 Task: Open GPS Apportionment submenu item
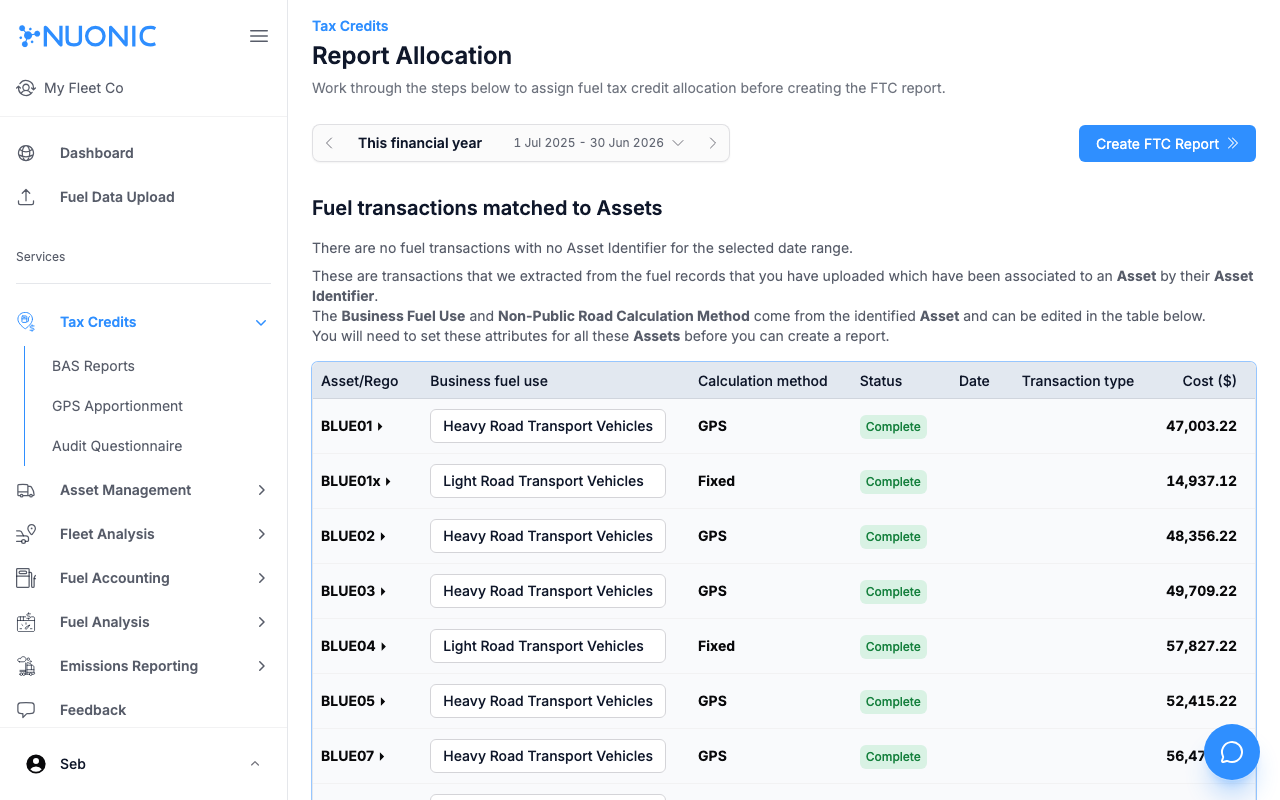point(117,406)
